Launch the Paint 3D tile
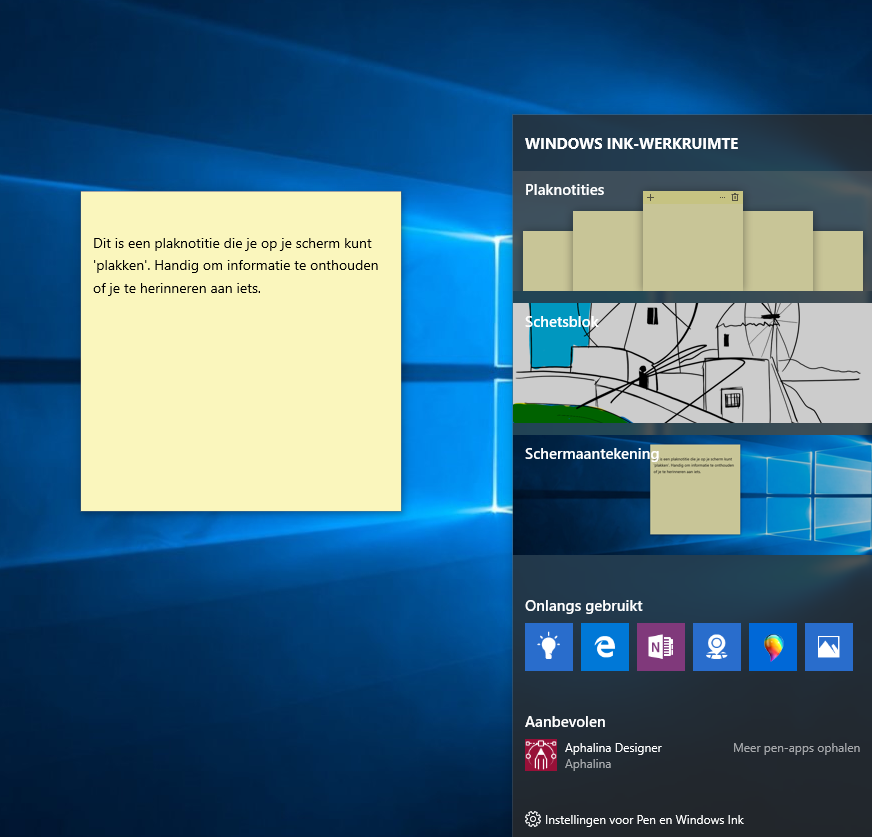This screenshot has width=872, height=837. tap(772, 647)
